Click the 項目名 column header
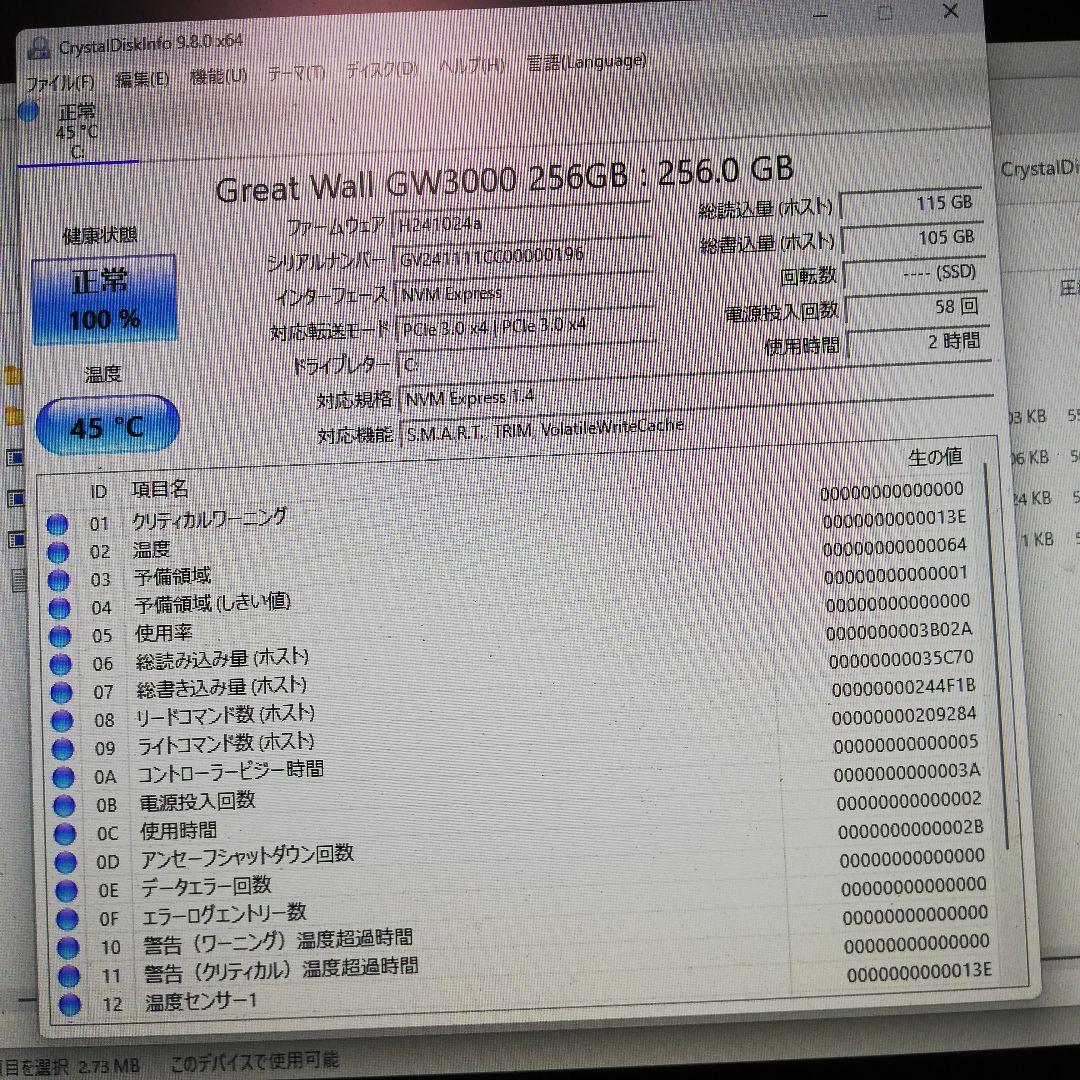1080x1080 pixels. pyautogui.click(x=160, y=490)
